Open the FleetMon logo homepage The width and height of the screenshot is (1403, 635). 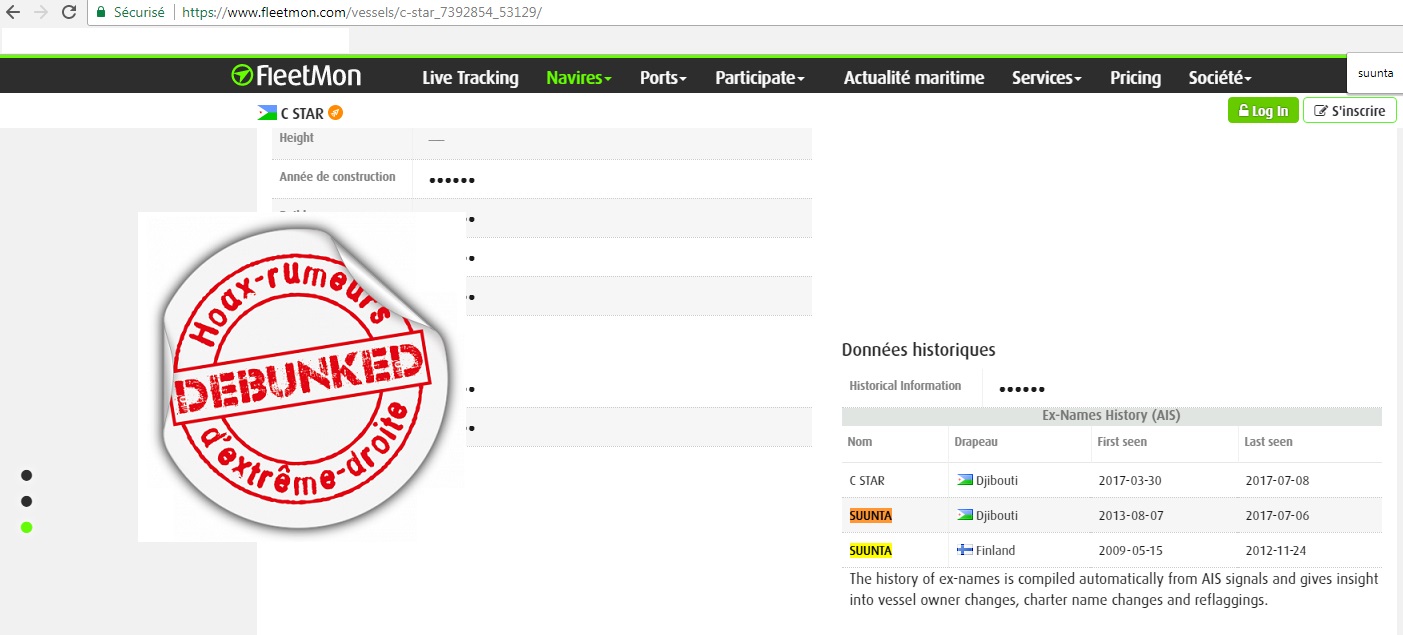pos(296,77)
